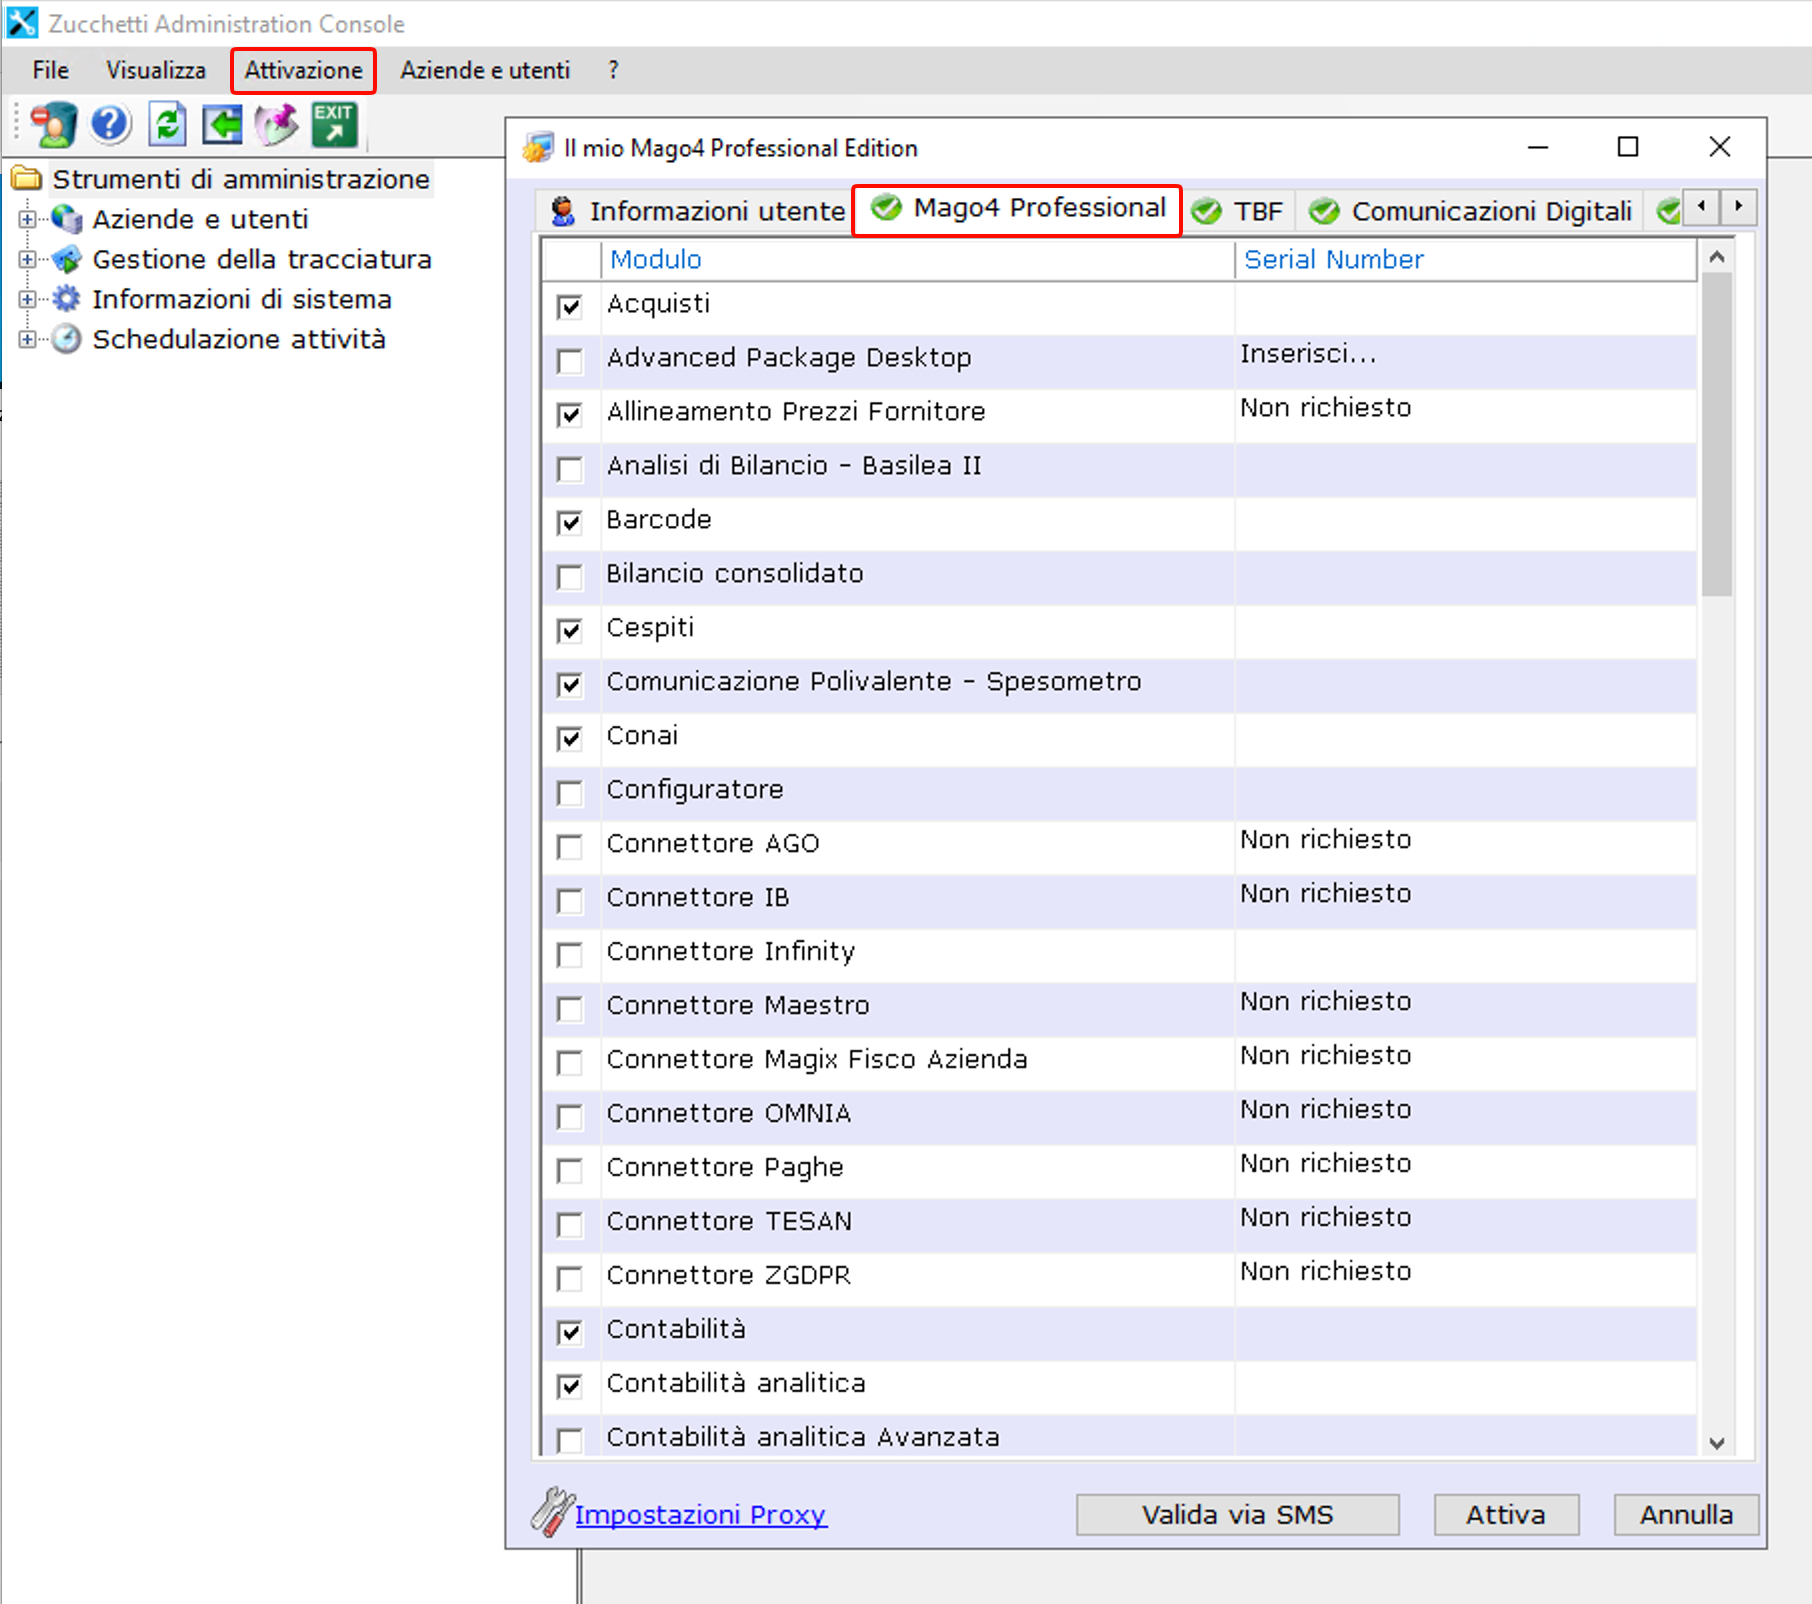Open the Visualizza menu
The width and height of the screenshot is (1812, 1604).
click(x=156, y=70)
